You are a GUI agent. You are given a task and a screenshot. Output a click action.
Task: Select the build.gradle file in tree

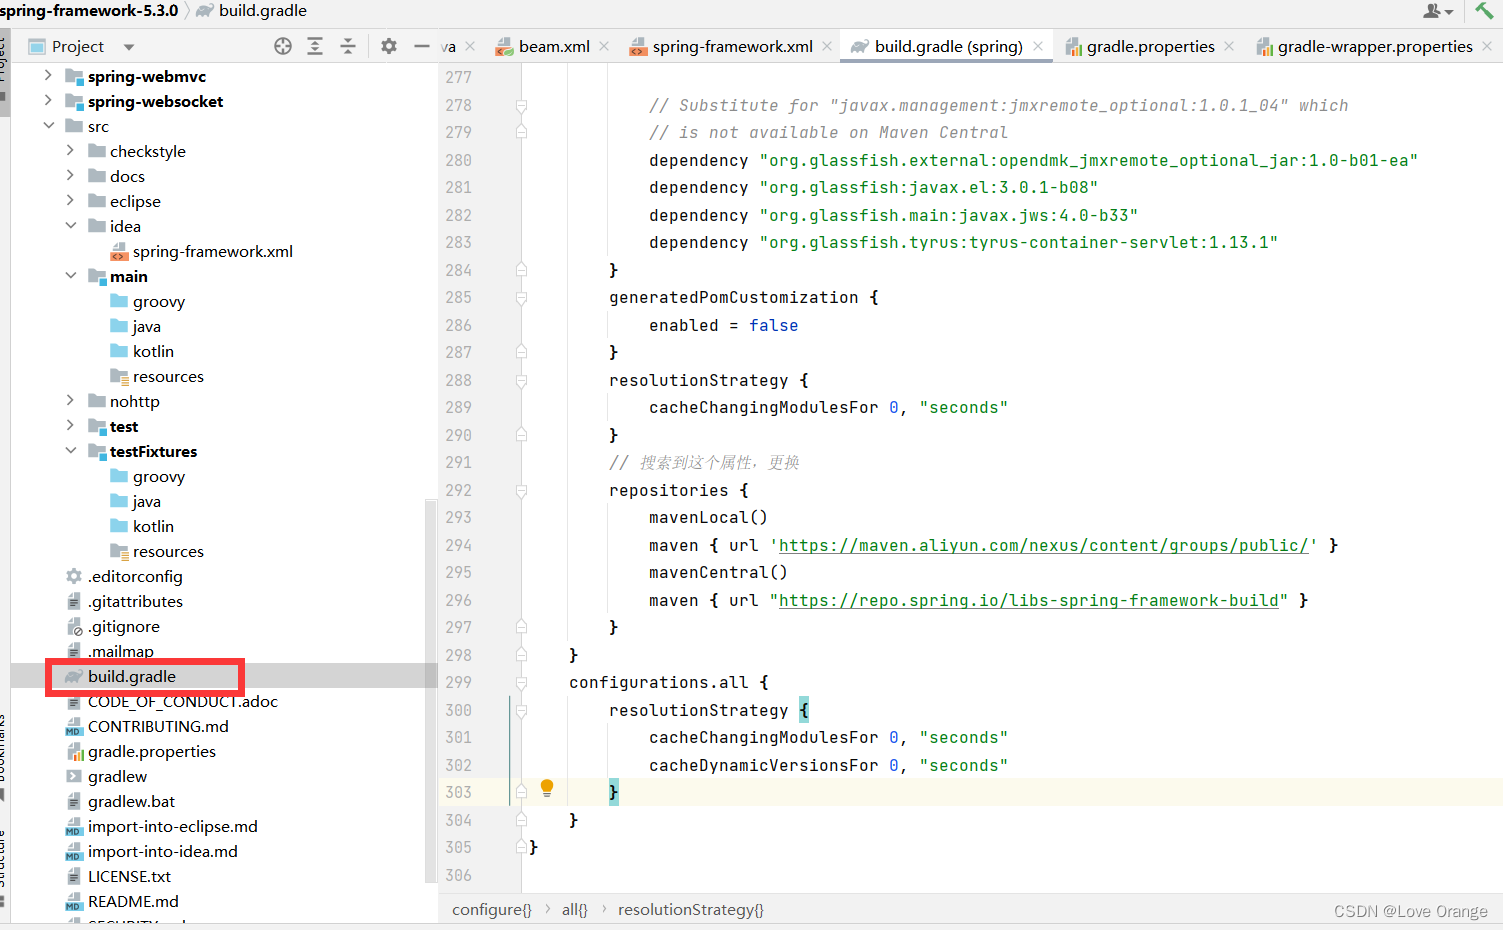(x=131, y=676)
